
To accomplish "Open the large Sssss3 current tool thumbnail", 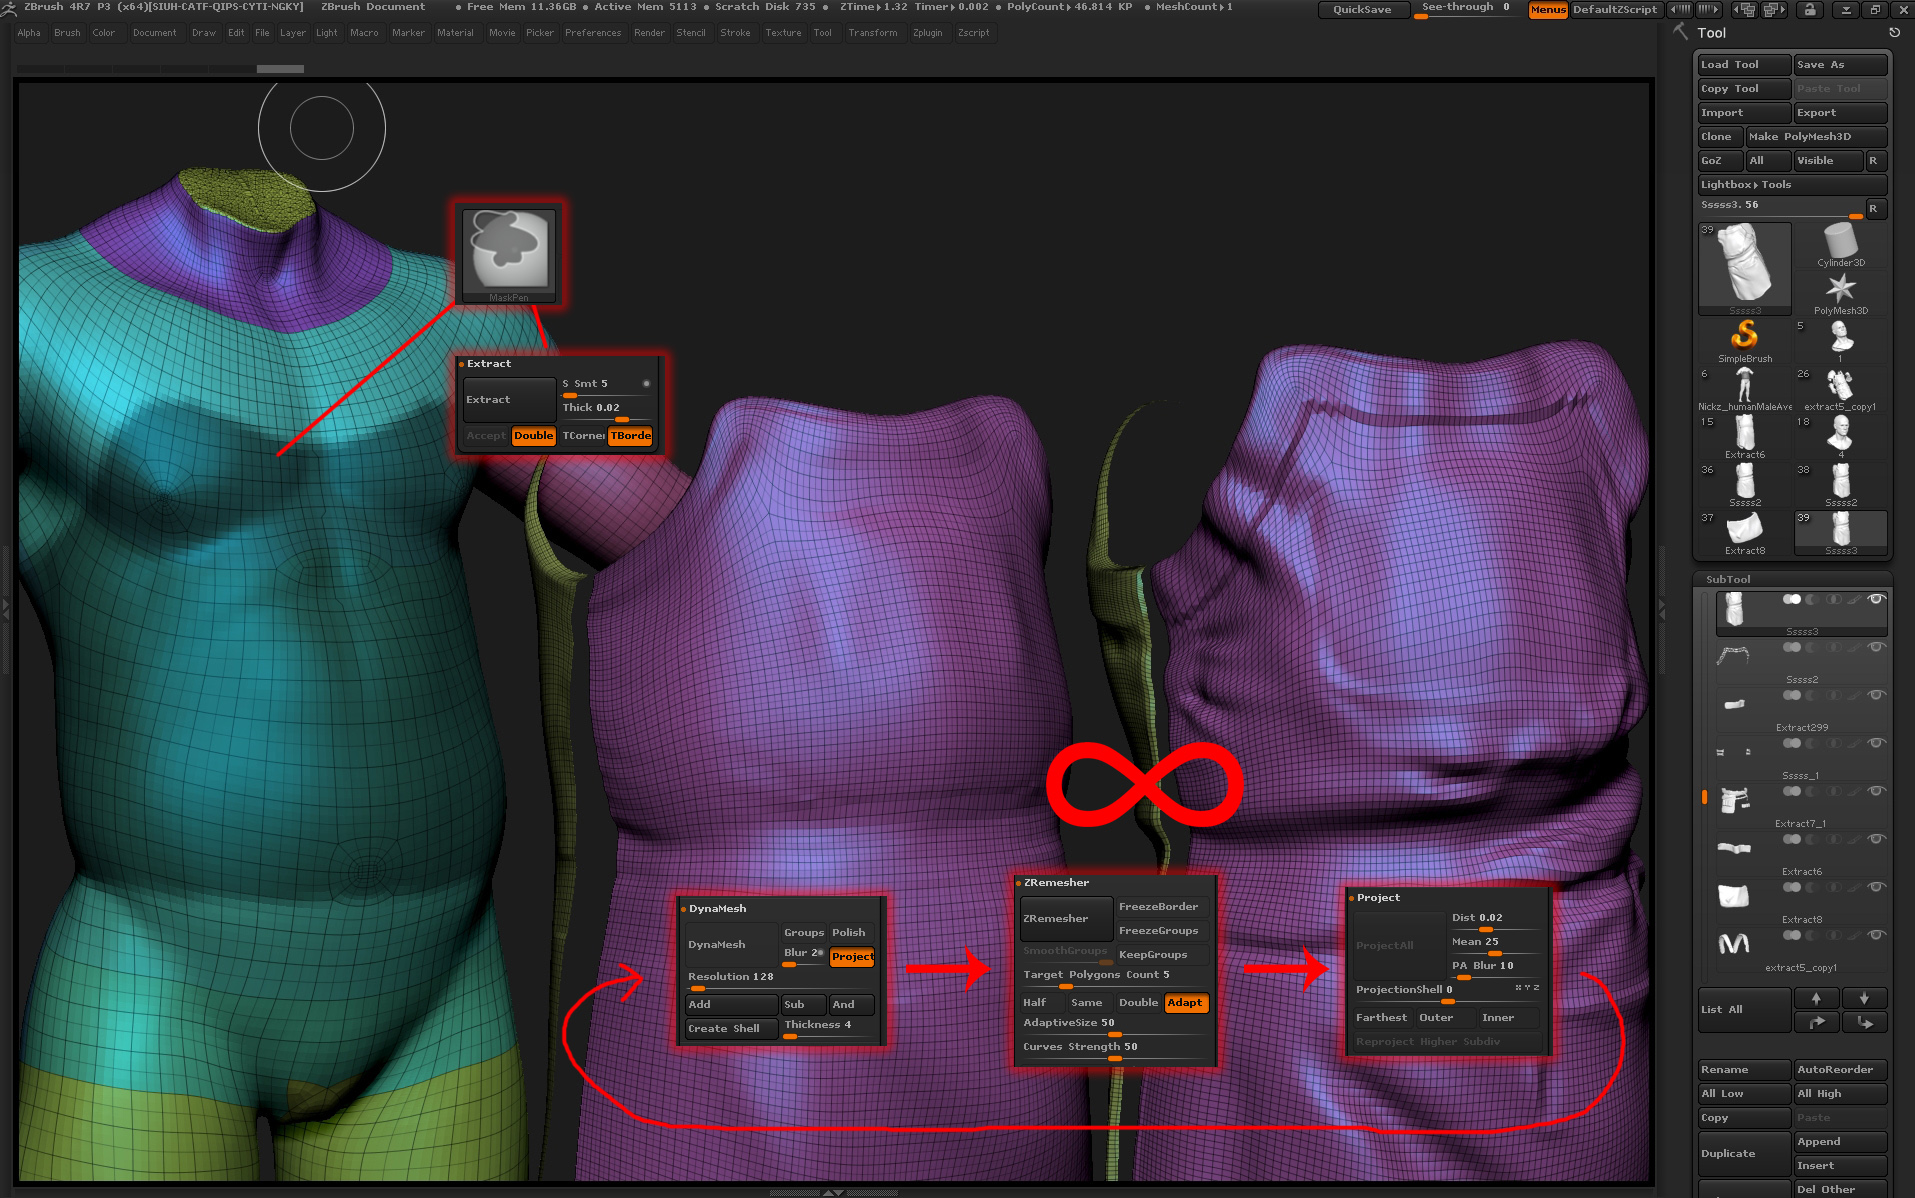I will [x=1744, y=269].
